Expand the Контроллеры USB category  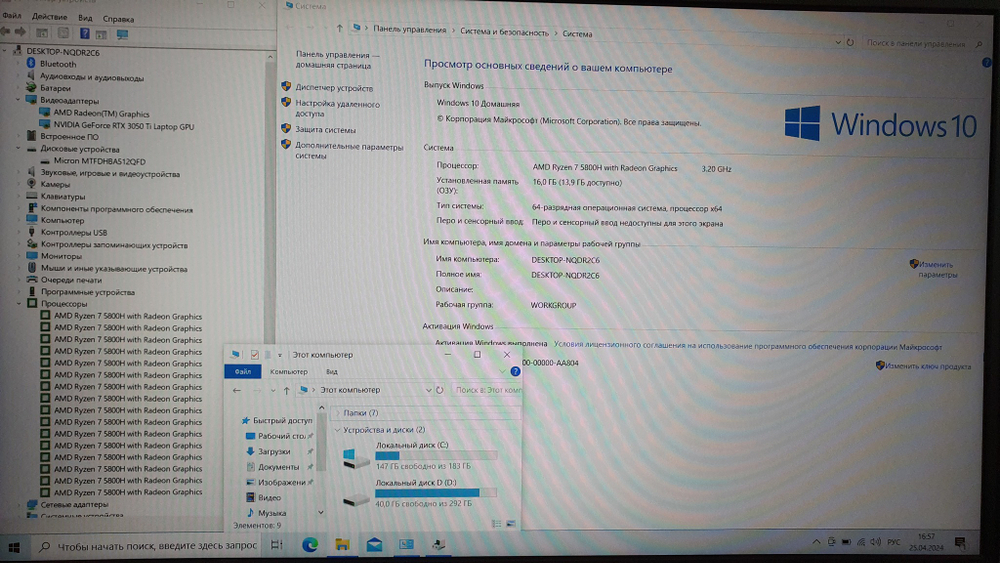[x=18, y=233]
